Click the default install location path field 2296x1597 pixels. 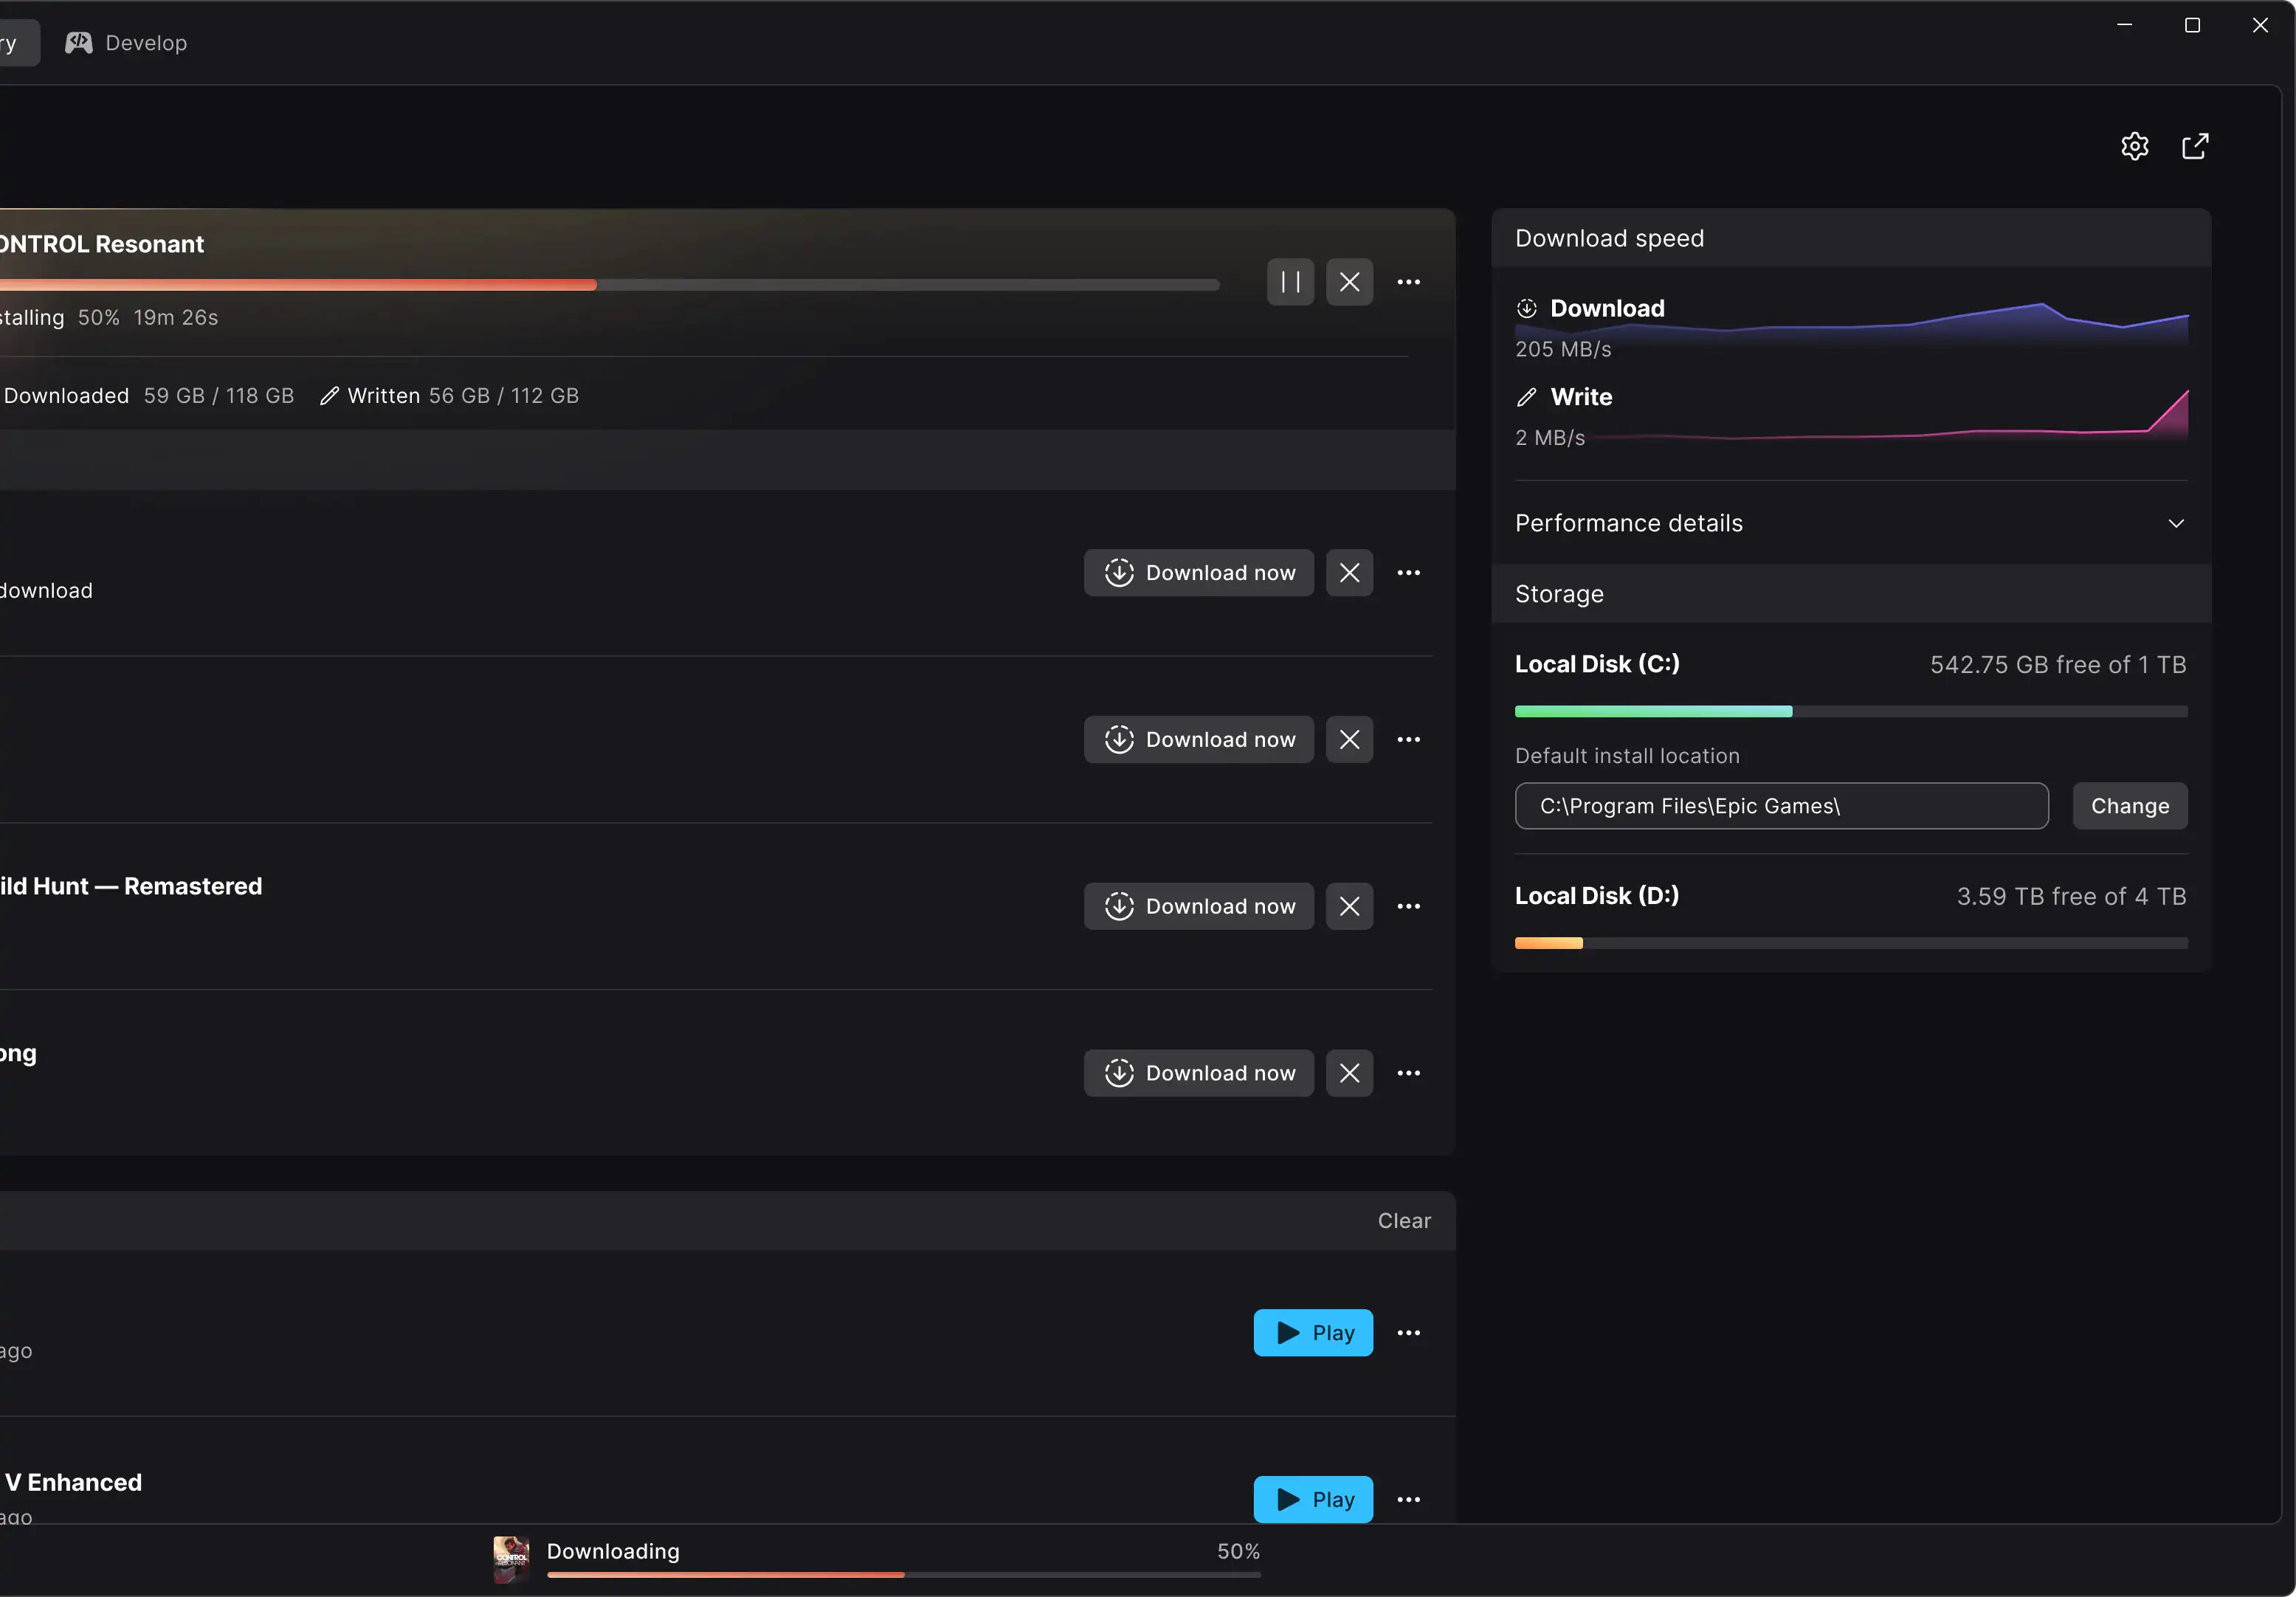point(1781,806)
